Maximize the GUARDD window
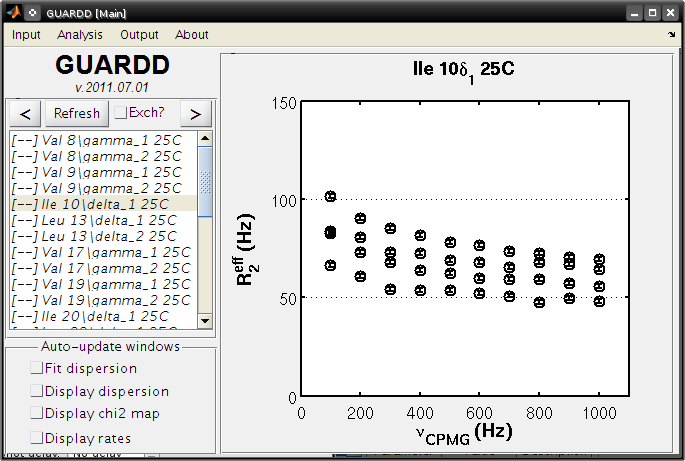The image size is (685, 461). point(652,13)
